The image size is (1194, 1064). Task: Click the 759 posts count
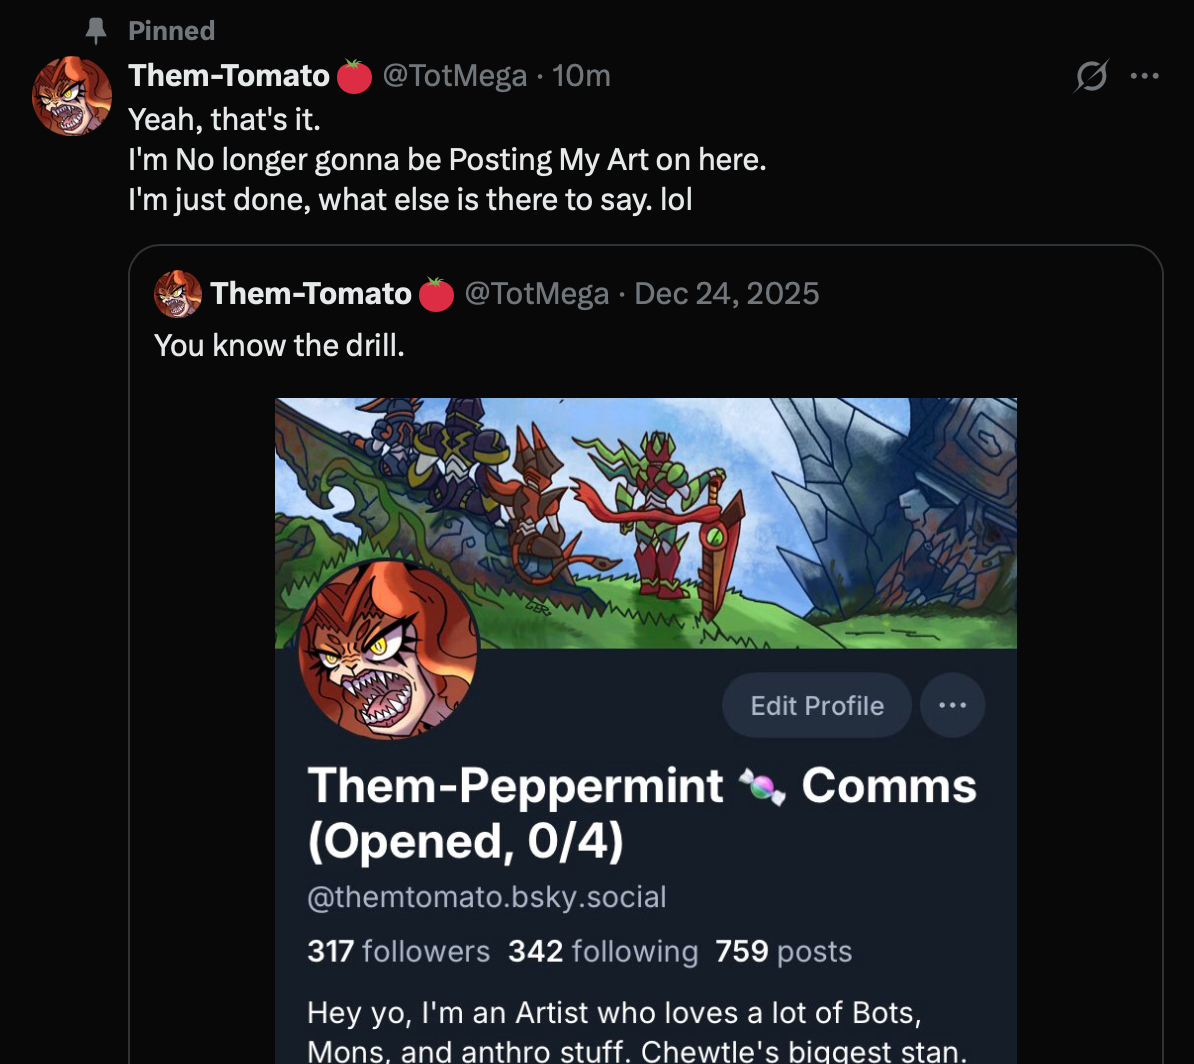pyautogui.click(x=783, y=951)
